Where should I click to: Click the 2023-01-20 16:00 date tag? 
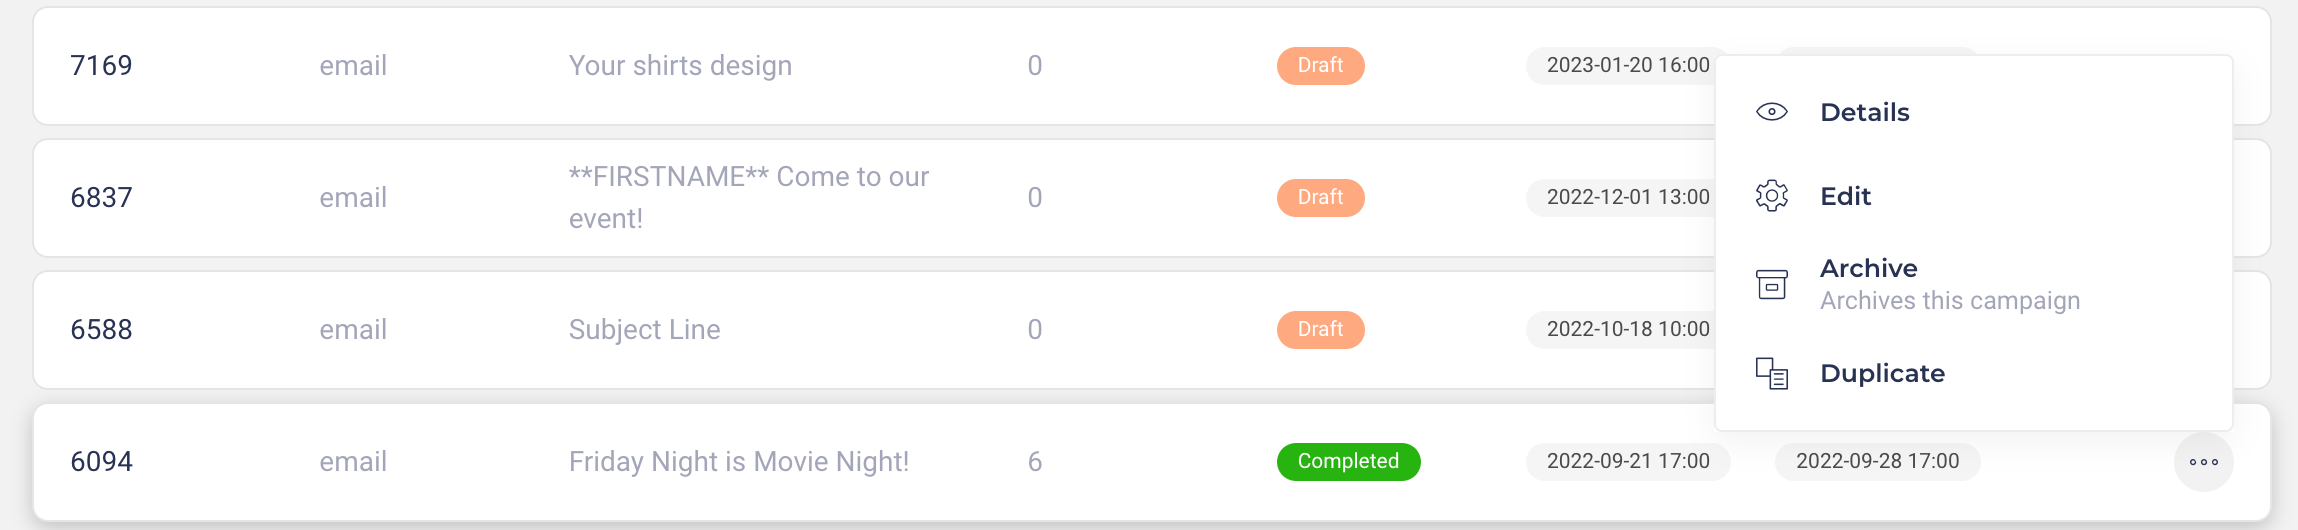tap(1627, 66)
